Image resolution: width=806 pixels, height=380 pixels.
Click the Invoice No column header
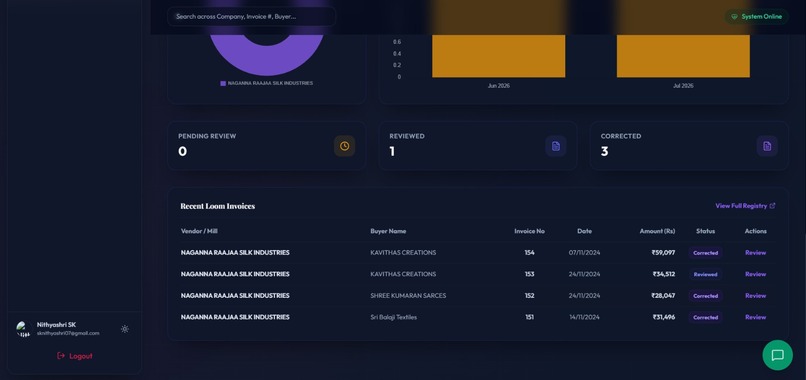pos(529,231)
